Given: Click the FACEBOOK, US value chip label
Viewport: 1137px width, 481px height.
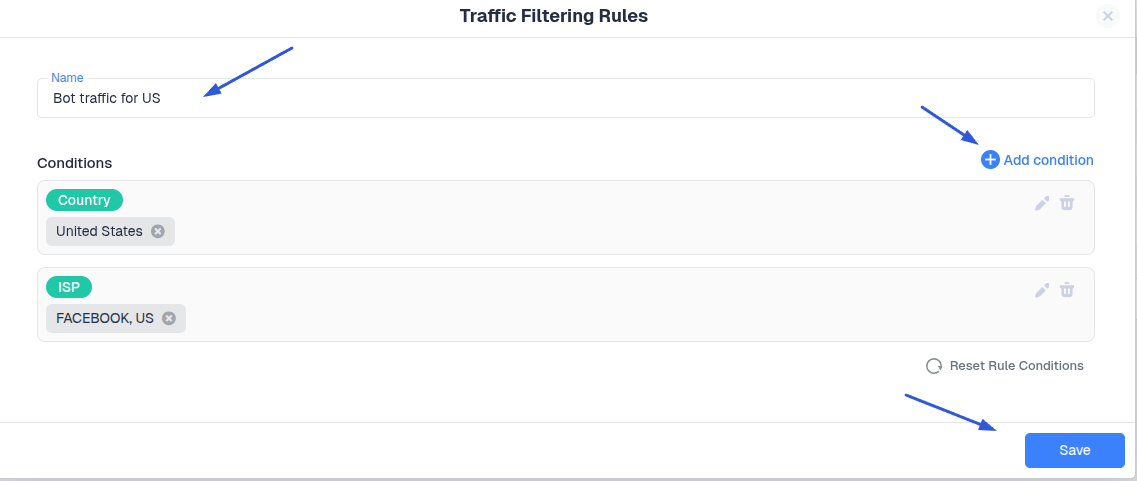Looking at the screenshot, I should (x=105, y=318).
